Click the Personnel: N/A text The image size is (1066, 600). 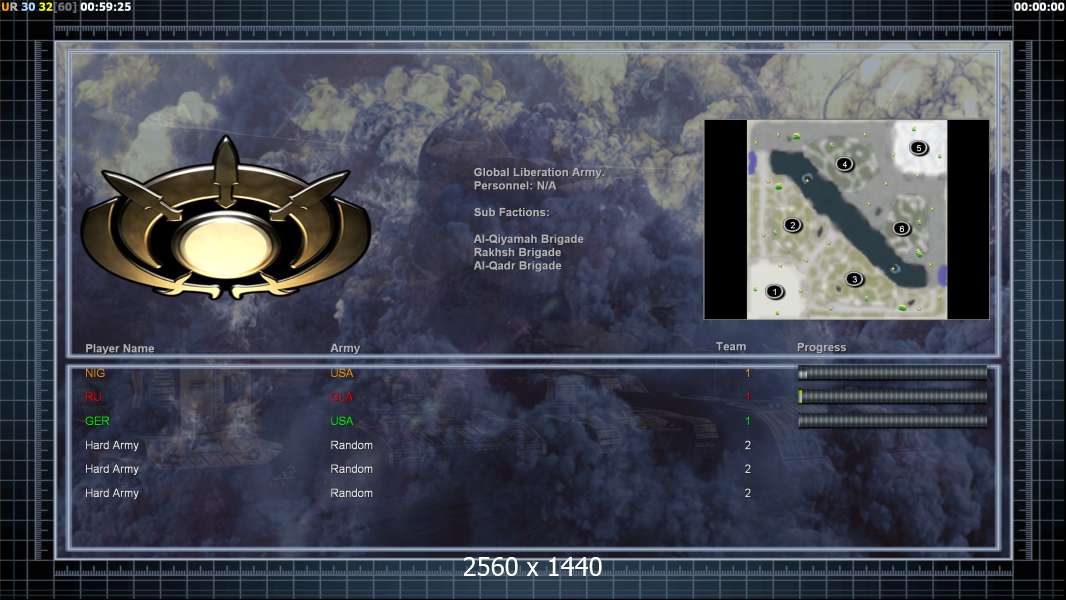[515, 186]
